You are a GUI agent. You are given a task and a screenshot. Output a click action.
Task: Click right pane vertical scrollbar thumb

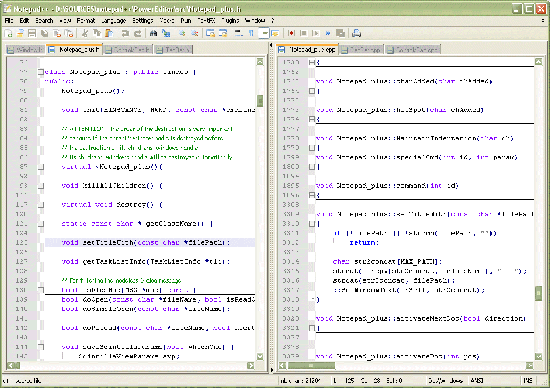tap(538, 294)
